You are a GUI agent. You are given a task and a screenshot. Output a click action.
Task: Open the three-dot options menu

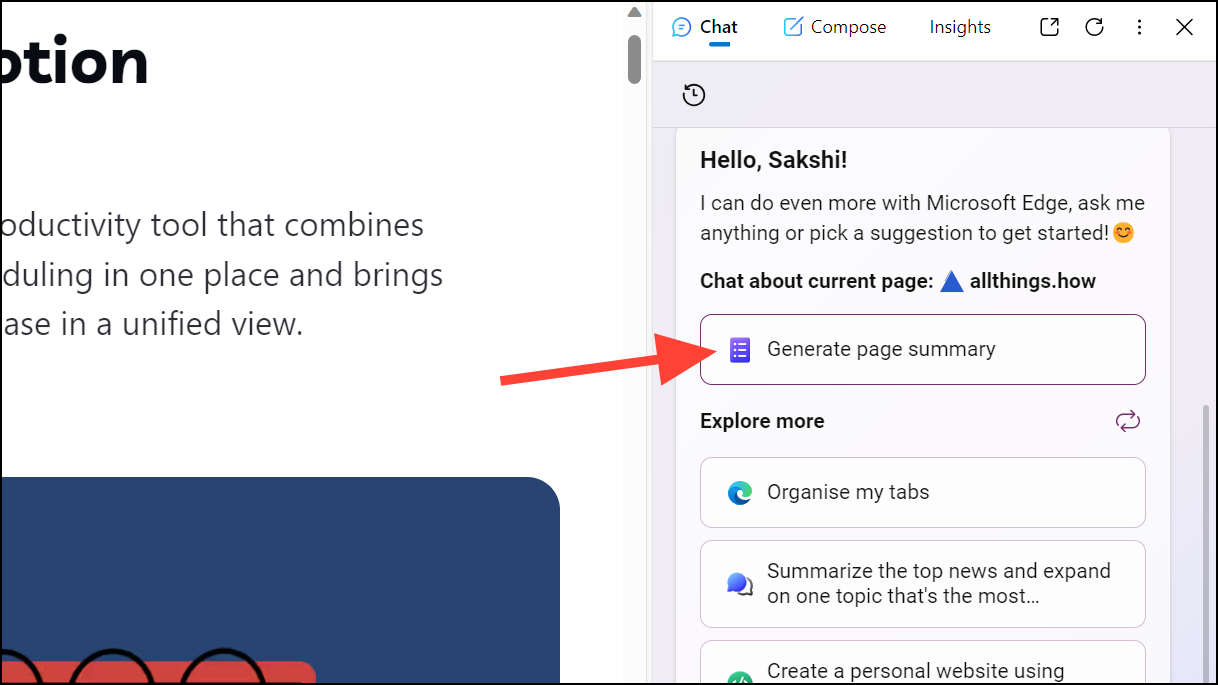(x=1140, y=27)
